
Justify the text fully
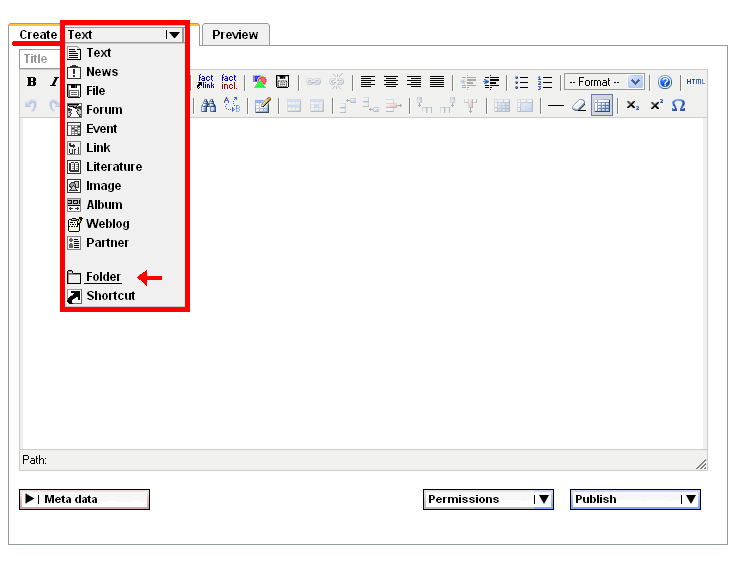pyautogui.click(x=437, y=82)
